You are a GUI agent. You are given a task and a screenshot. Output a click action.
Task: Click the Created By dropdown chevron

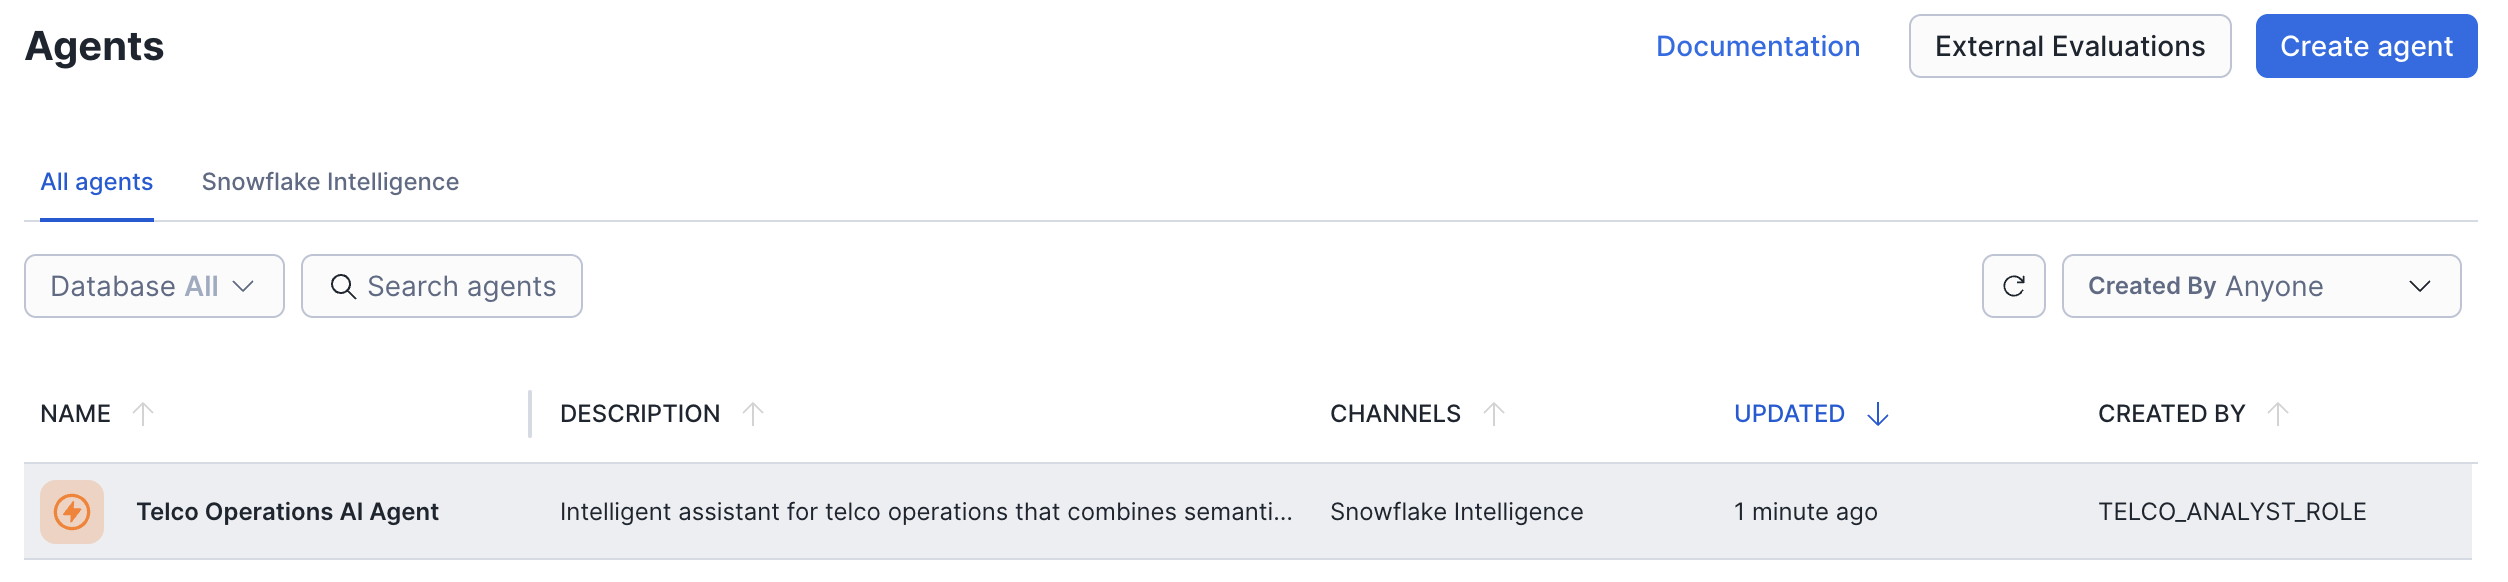click(2420, 286)
